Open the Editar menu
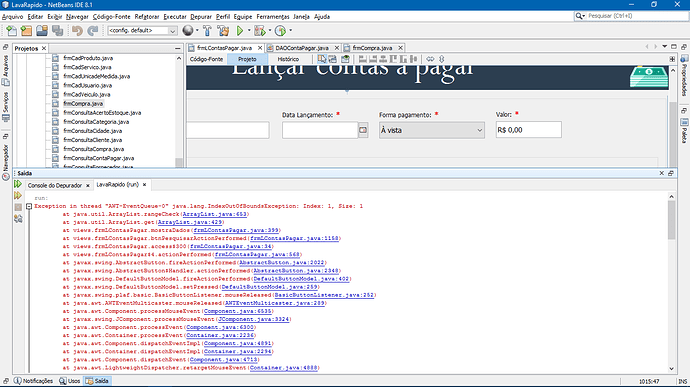 [35, 17]
